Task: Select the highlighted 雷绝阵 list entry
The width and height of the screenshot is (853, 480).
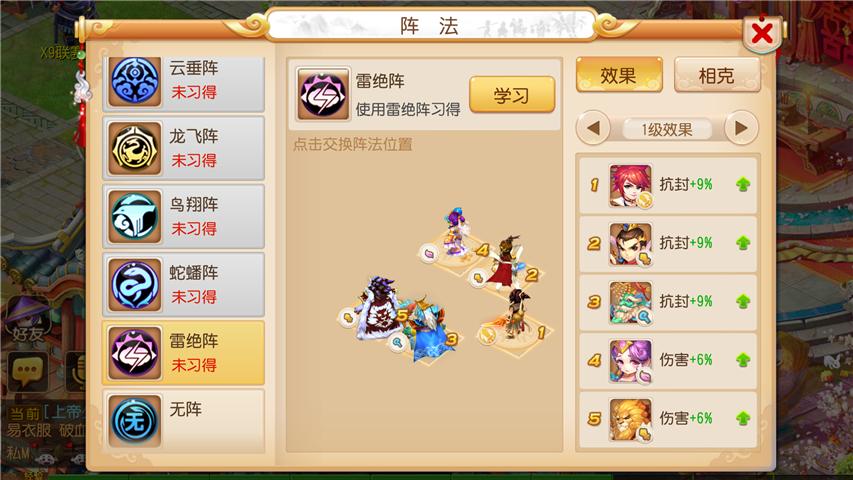Action: [183, 353]
